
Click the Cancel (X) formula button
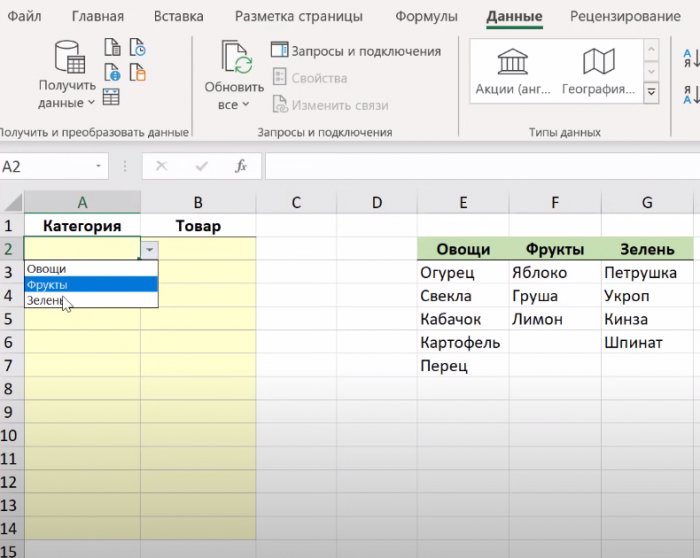(x=161, y=167)
